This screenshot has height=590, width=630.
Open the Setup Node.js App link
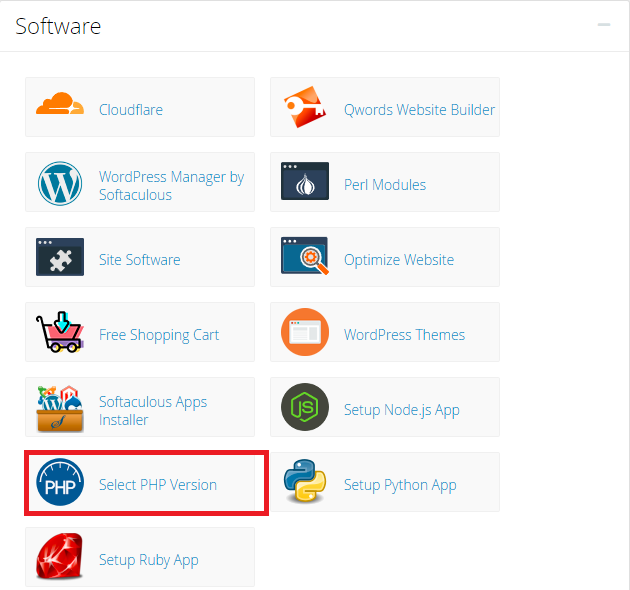(x=401, y=410)
